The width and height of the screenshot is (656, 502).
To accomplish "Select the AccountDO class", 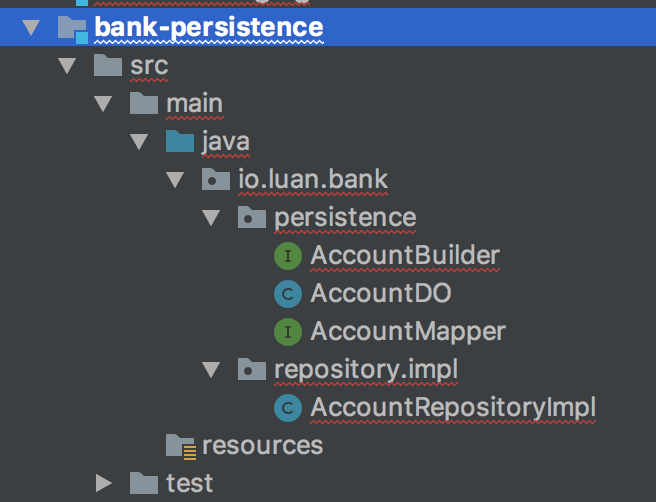I will coord(381,293).
